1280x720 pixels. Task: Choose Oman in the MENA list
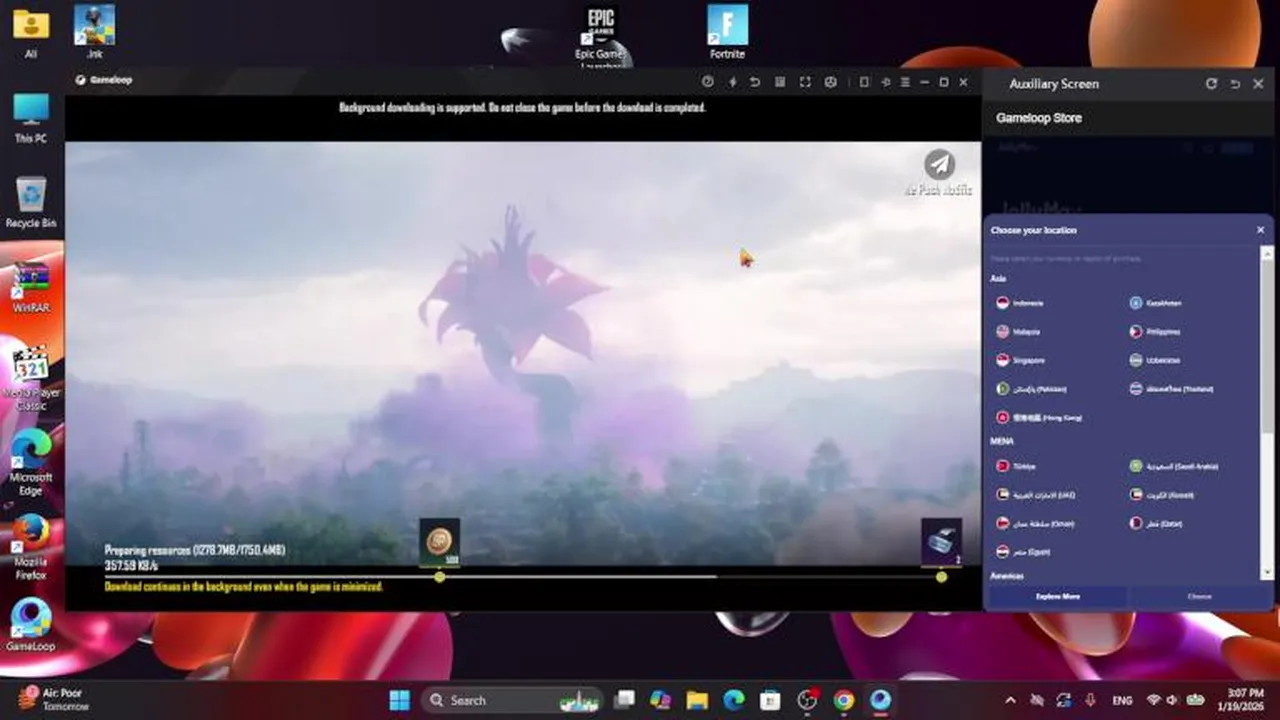(1034, 523)
